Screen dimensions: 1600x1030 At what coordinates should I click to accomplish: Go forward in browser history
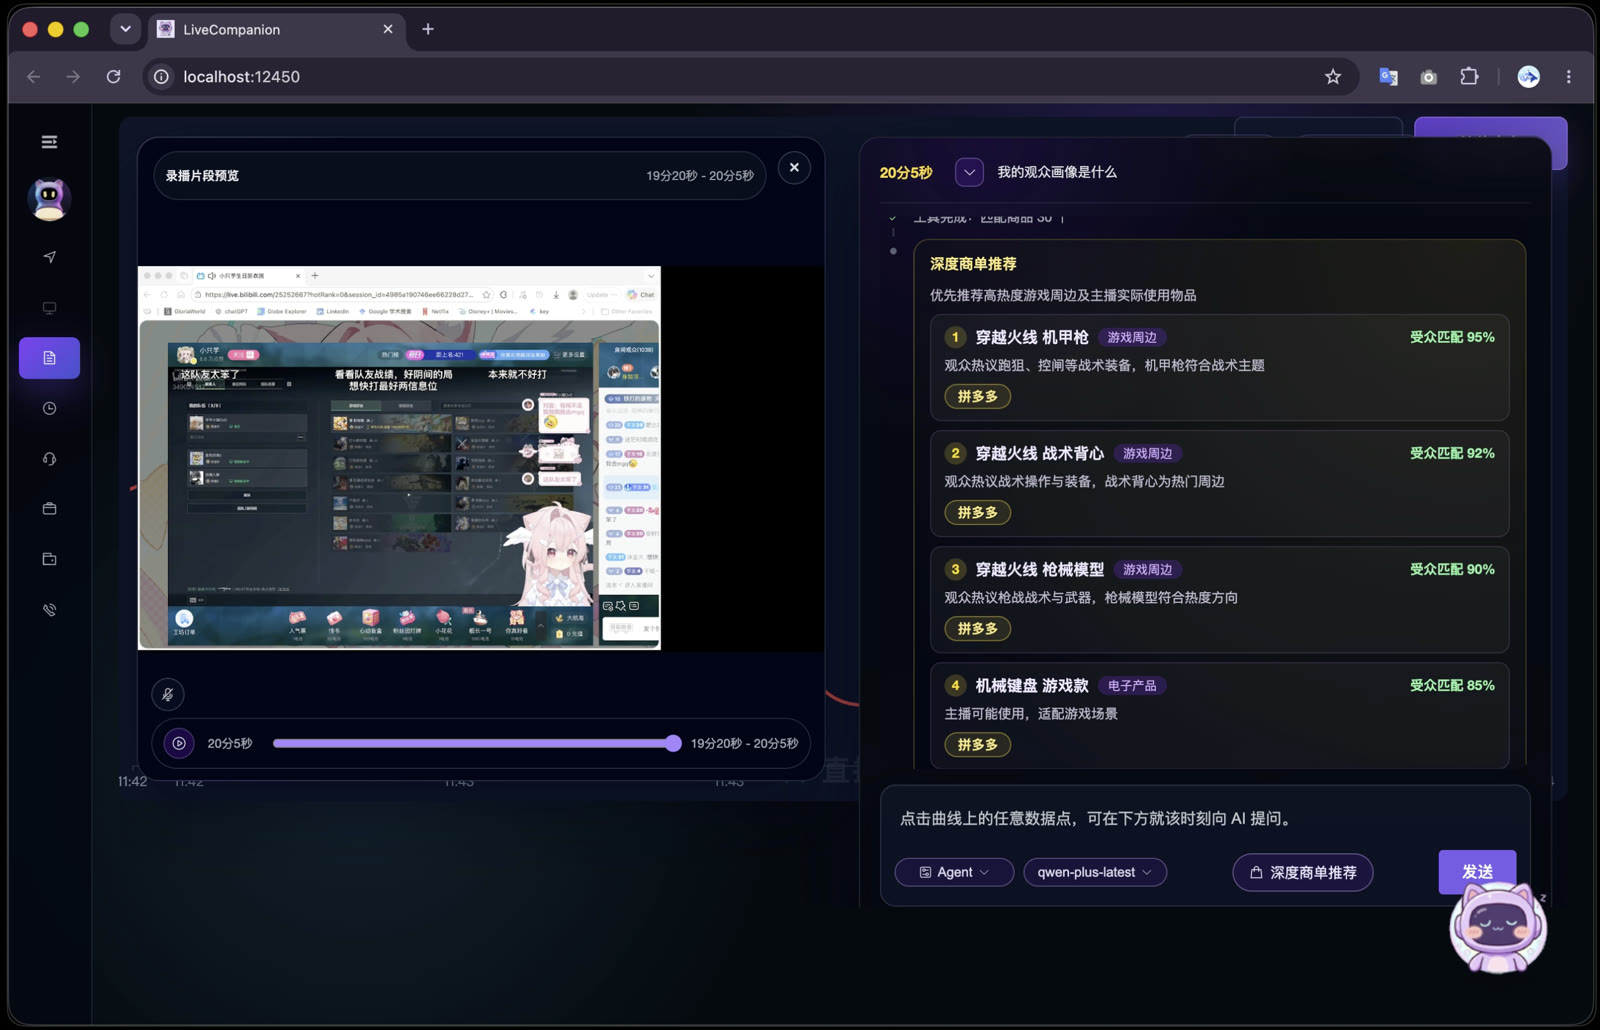coord(73,77)
